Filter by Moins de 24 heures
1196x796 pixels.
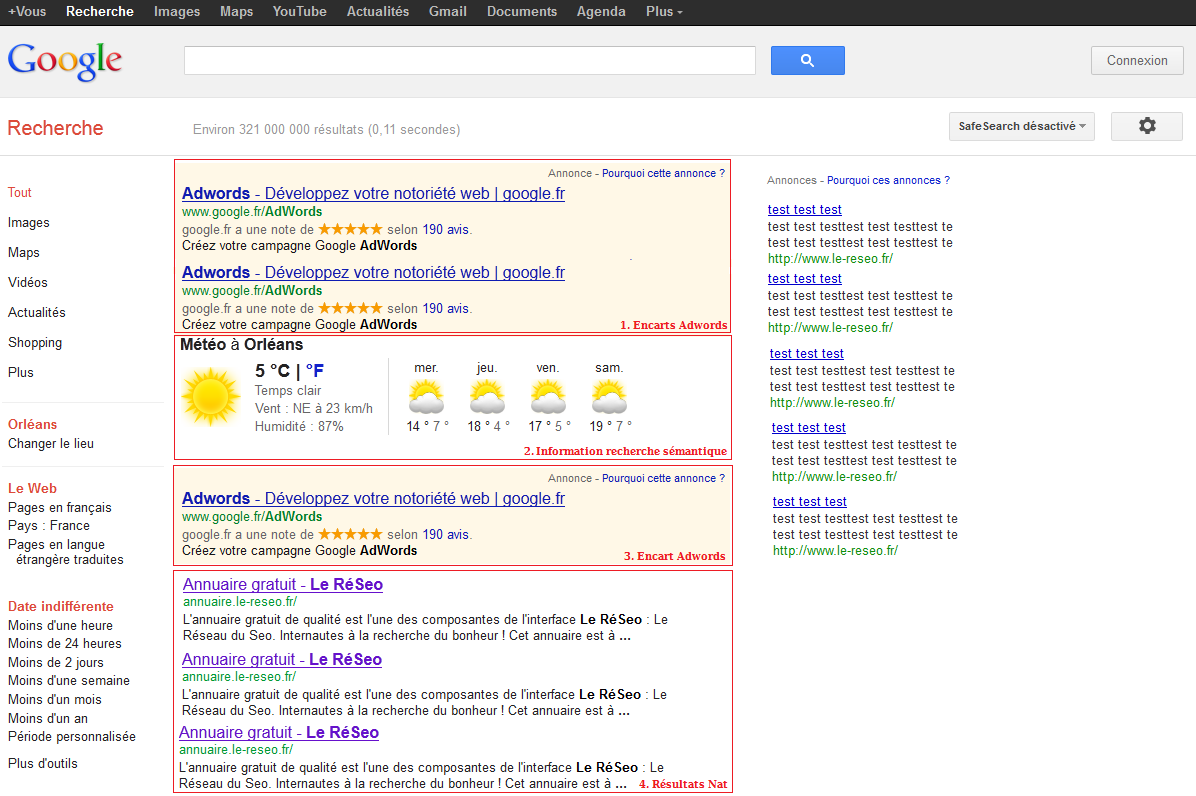click(65, 644)
